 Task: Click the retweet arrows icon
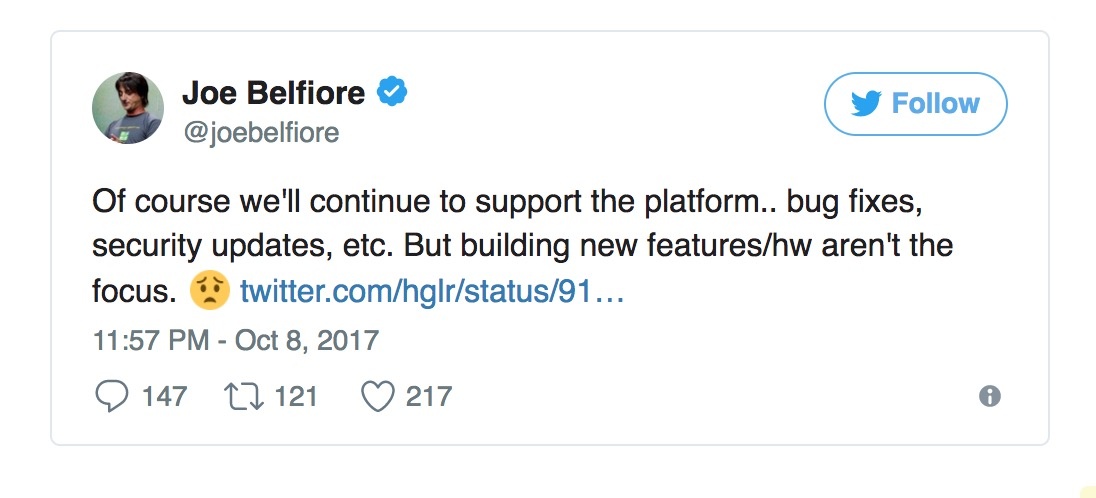tap(244, 397)
